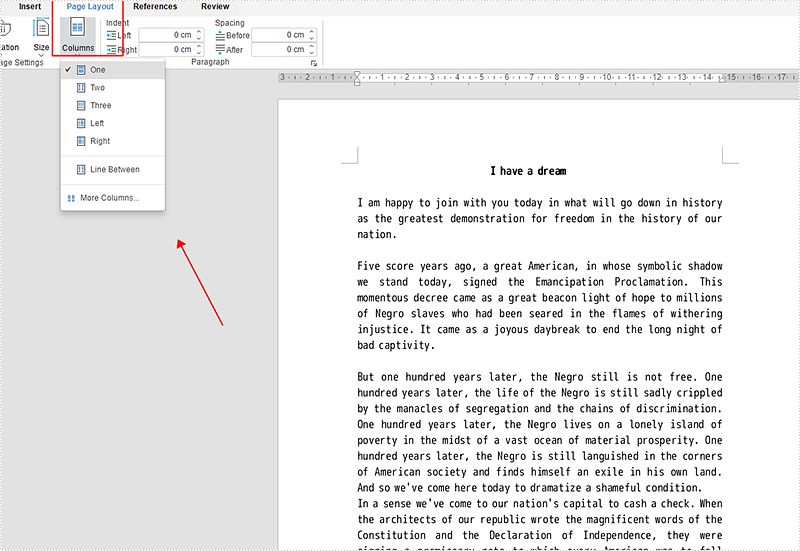Viewport: 800px width, 551px height.
Task: Click the Three columns icon
Action: coord(81,106)
